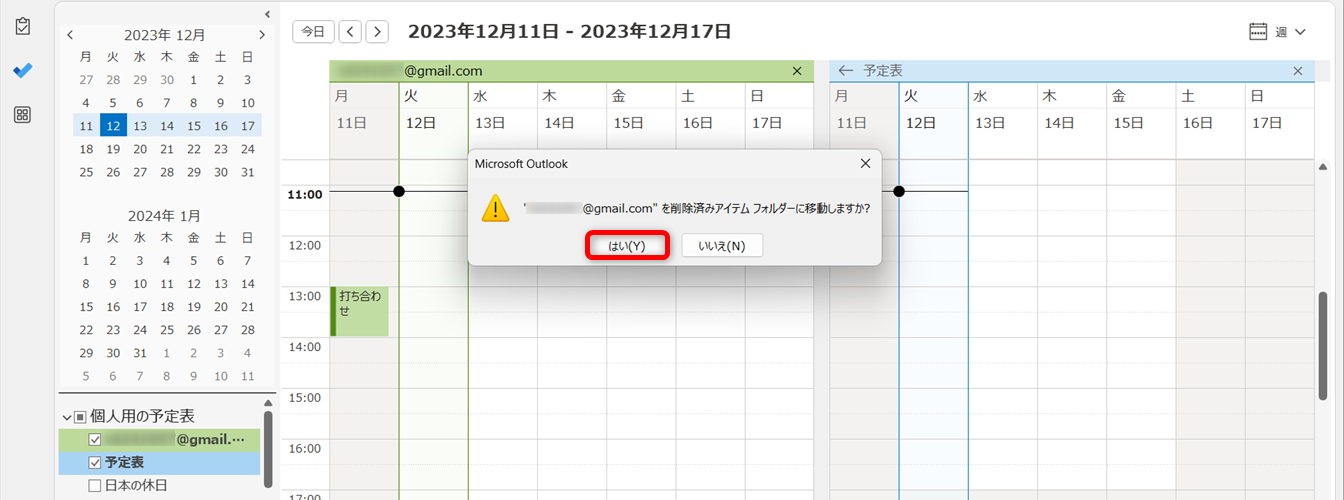The image size is (1344, 500).
Task: Collapse the folder pane with top arrow
Action: [267, 14]
